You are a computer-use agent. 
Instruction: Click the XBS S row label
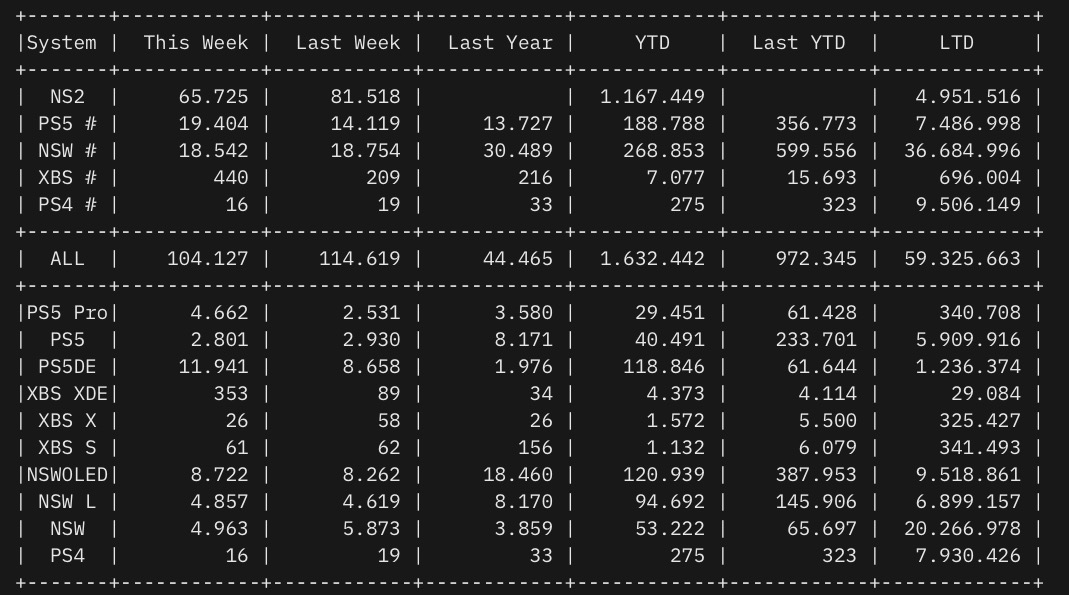[x=67, y=448]
